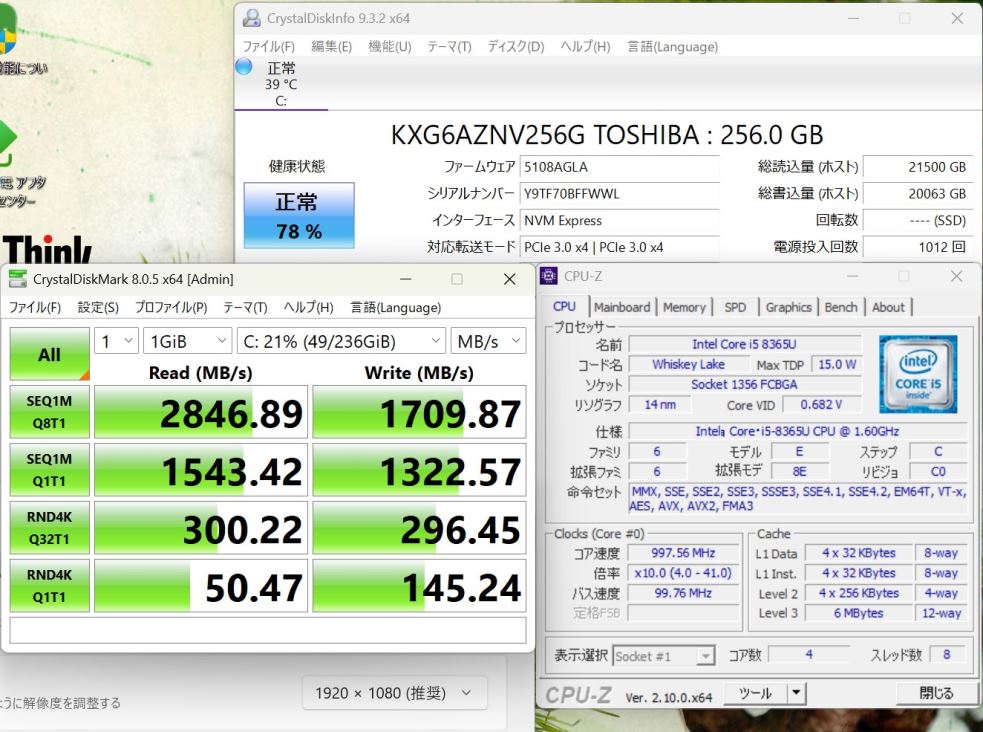Click the CPU-Z app icon in title bar
The height and width of the screenshot is (732, 983).
click(549, 276)
